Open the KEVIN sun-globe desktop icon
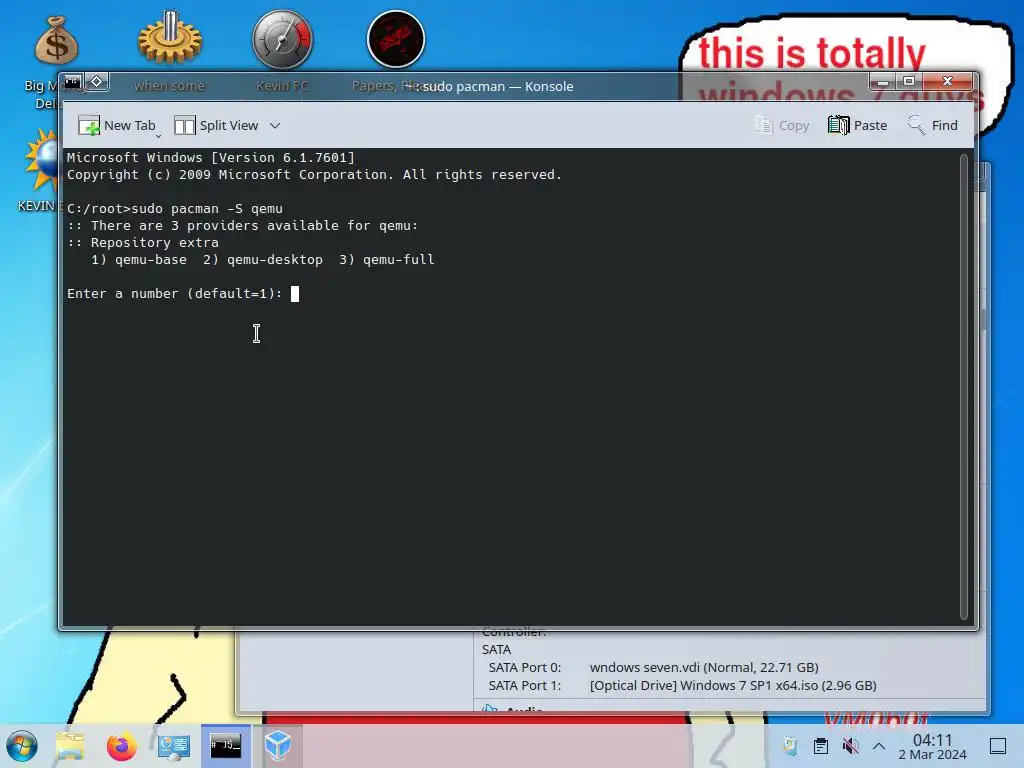 44,161
